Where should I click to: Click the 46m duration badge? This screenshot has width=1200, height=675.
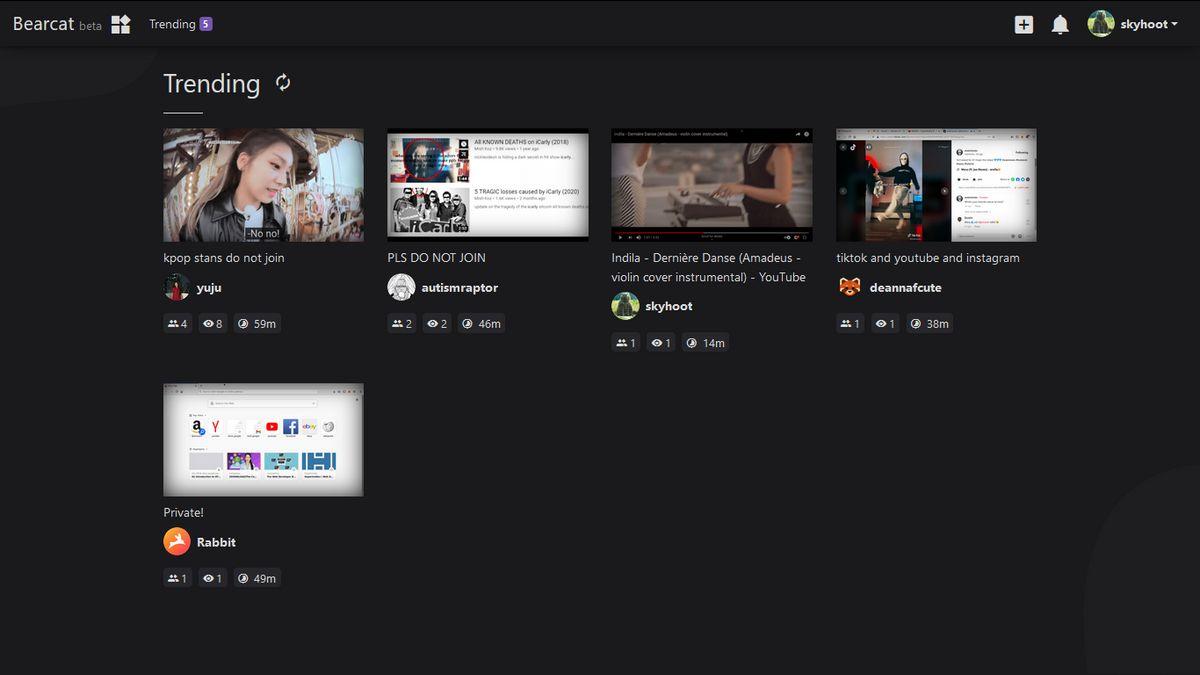coord(481,324)
